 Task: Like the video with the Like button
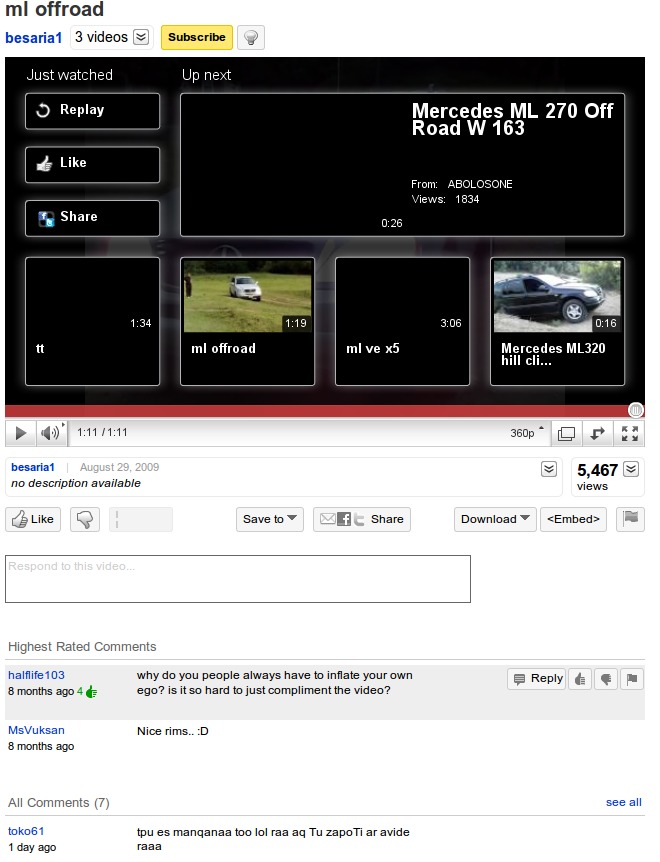tap(33, 520)
